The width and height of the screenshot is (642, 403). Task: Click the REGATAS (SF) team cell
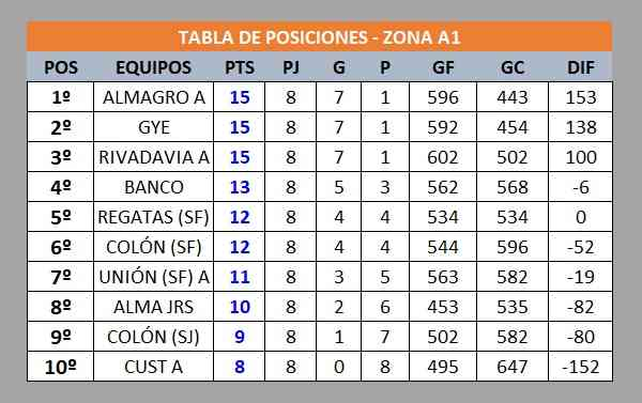tap(153, 218)
